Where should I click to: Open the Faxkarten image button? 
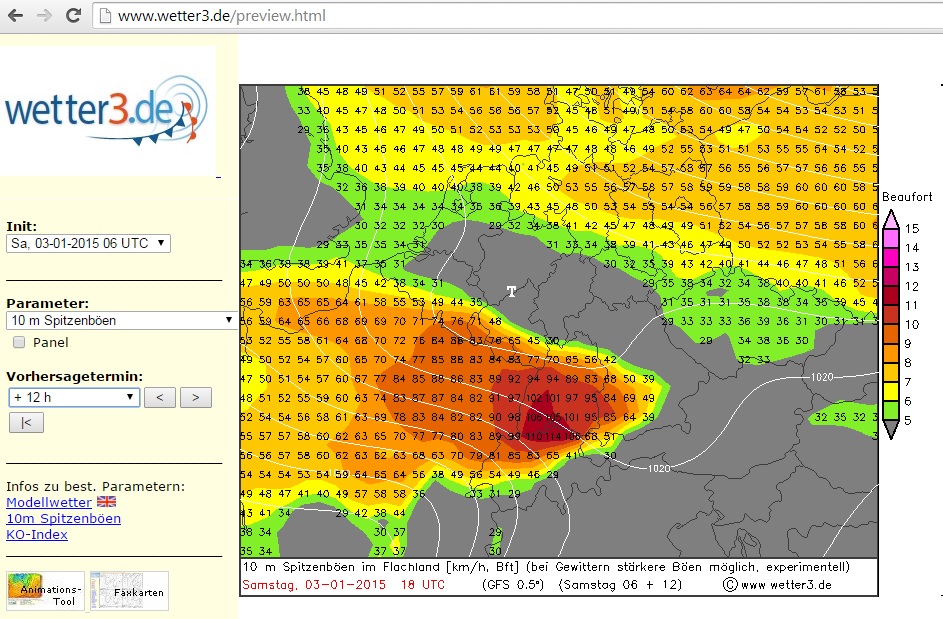pos(129,591)
